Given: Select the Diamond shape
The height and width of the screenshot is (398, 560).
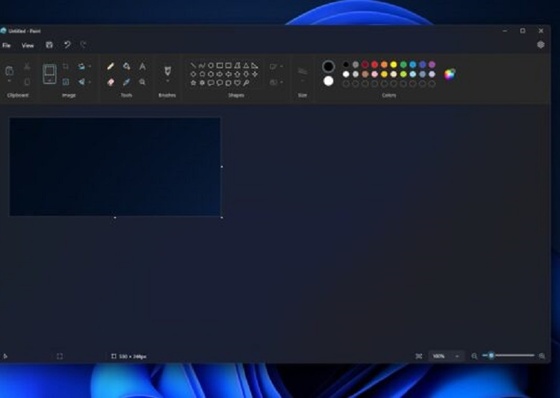Looking at the screenshot, I should point(193,74).
